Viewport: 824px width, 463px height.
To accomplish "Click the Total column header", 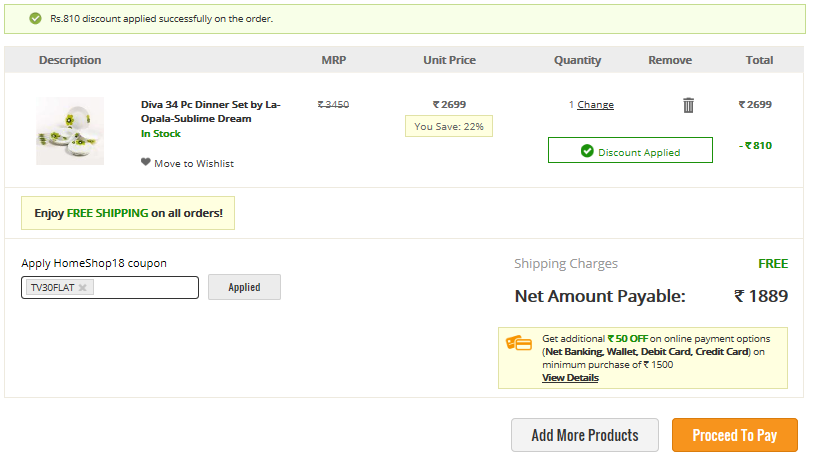I will (x=759, y=60).
